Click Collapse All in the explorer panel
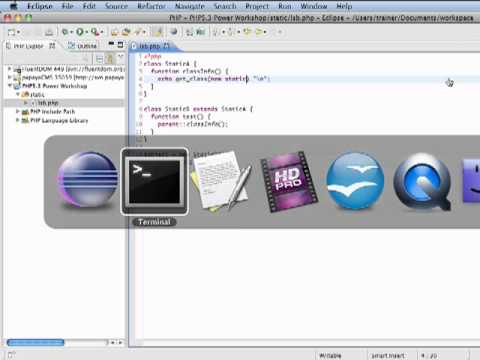This screenshot has width=480, height=360. [99, 59]
